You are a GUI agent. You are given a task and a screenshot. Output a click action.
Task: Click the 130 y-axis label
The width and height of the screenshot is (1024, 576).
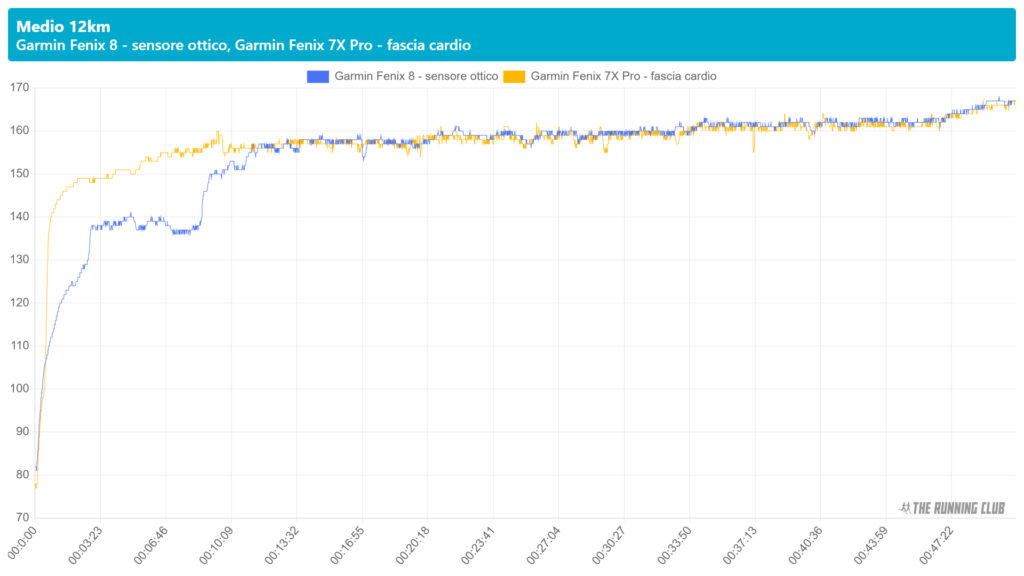click(20, 259)
